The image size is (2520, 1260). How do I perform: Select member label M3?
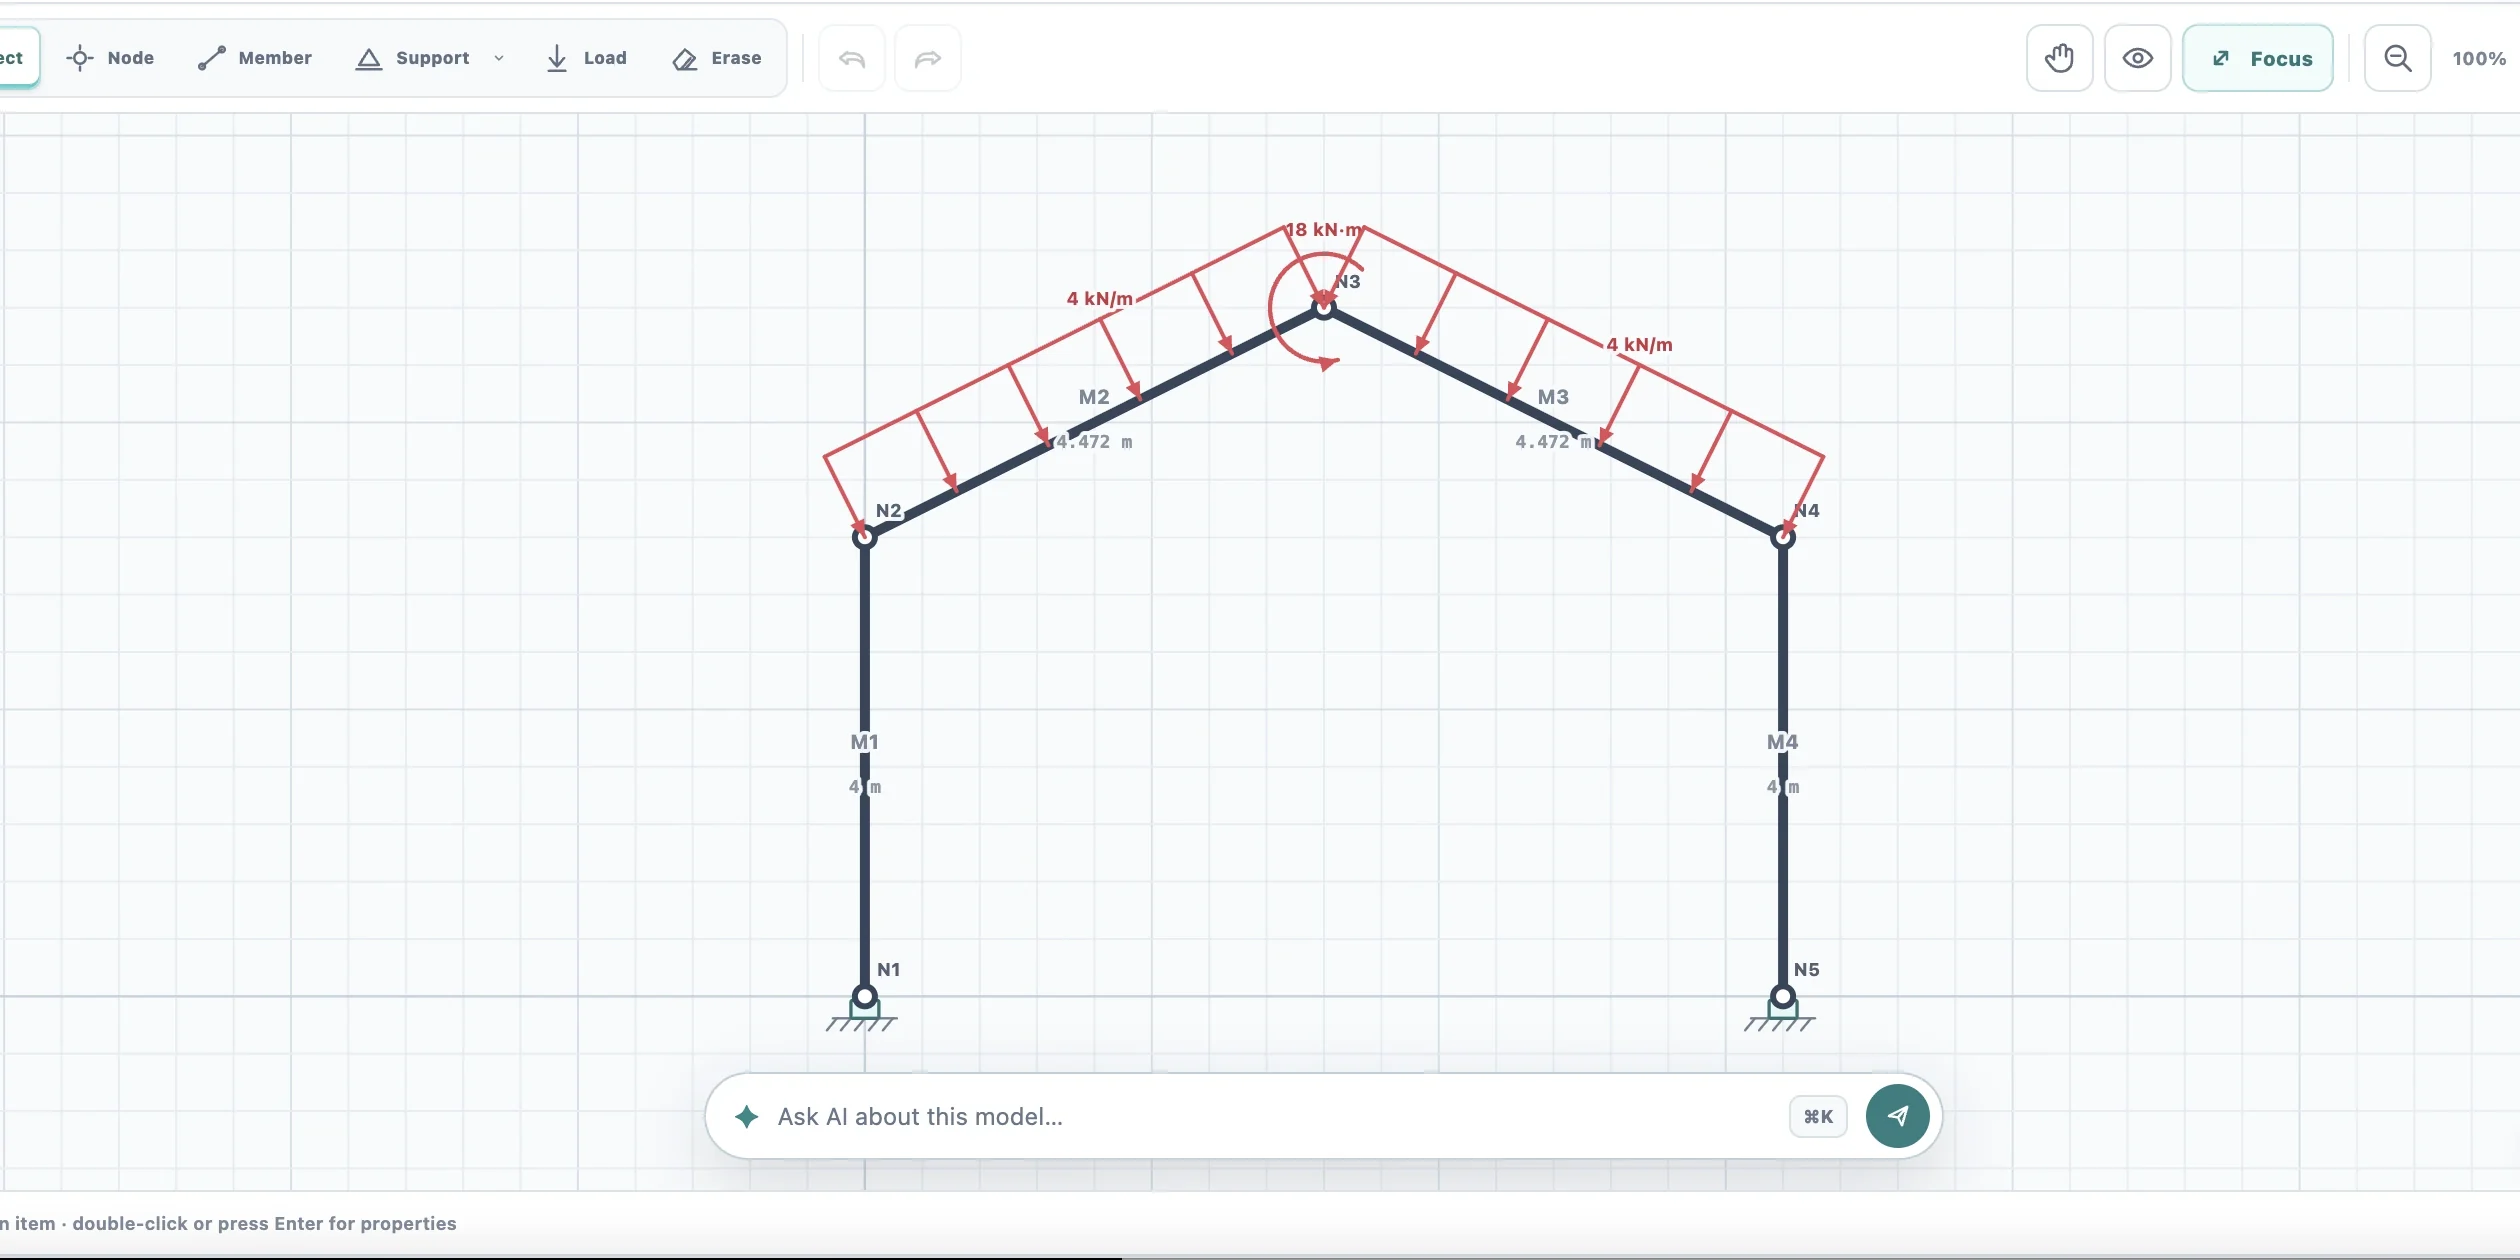(x=1553, y=397)
